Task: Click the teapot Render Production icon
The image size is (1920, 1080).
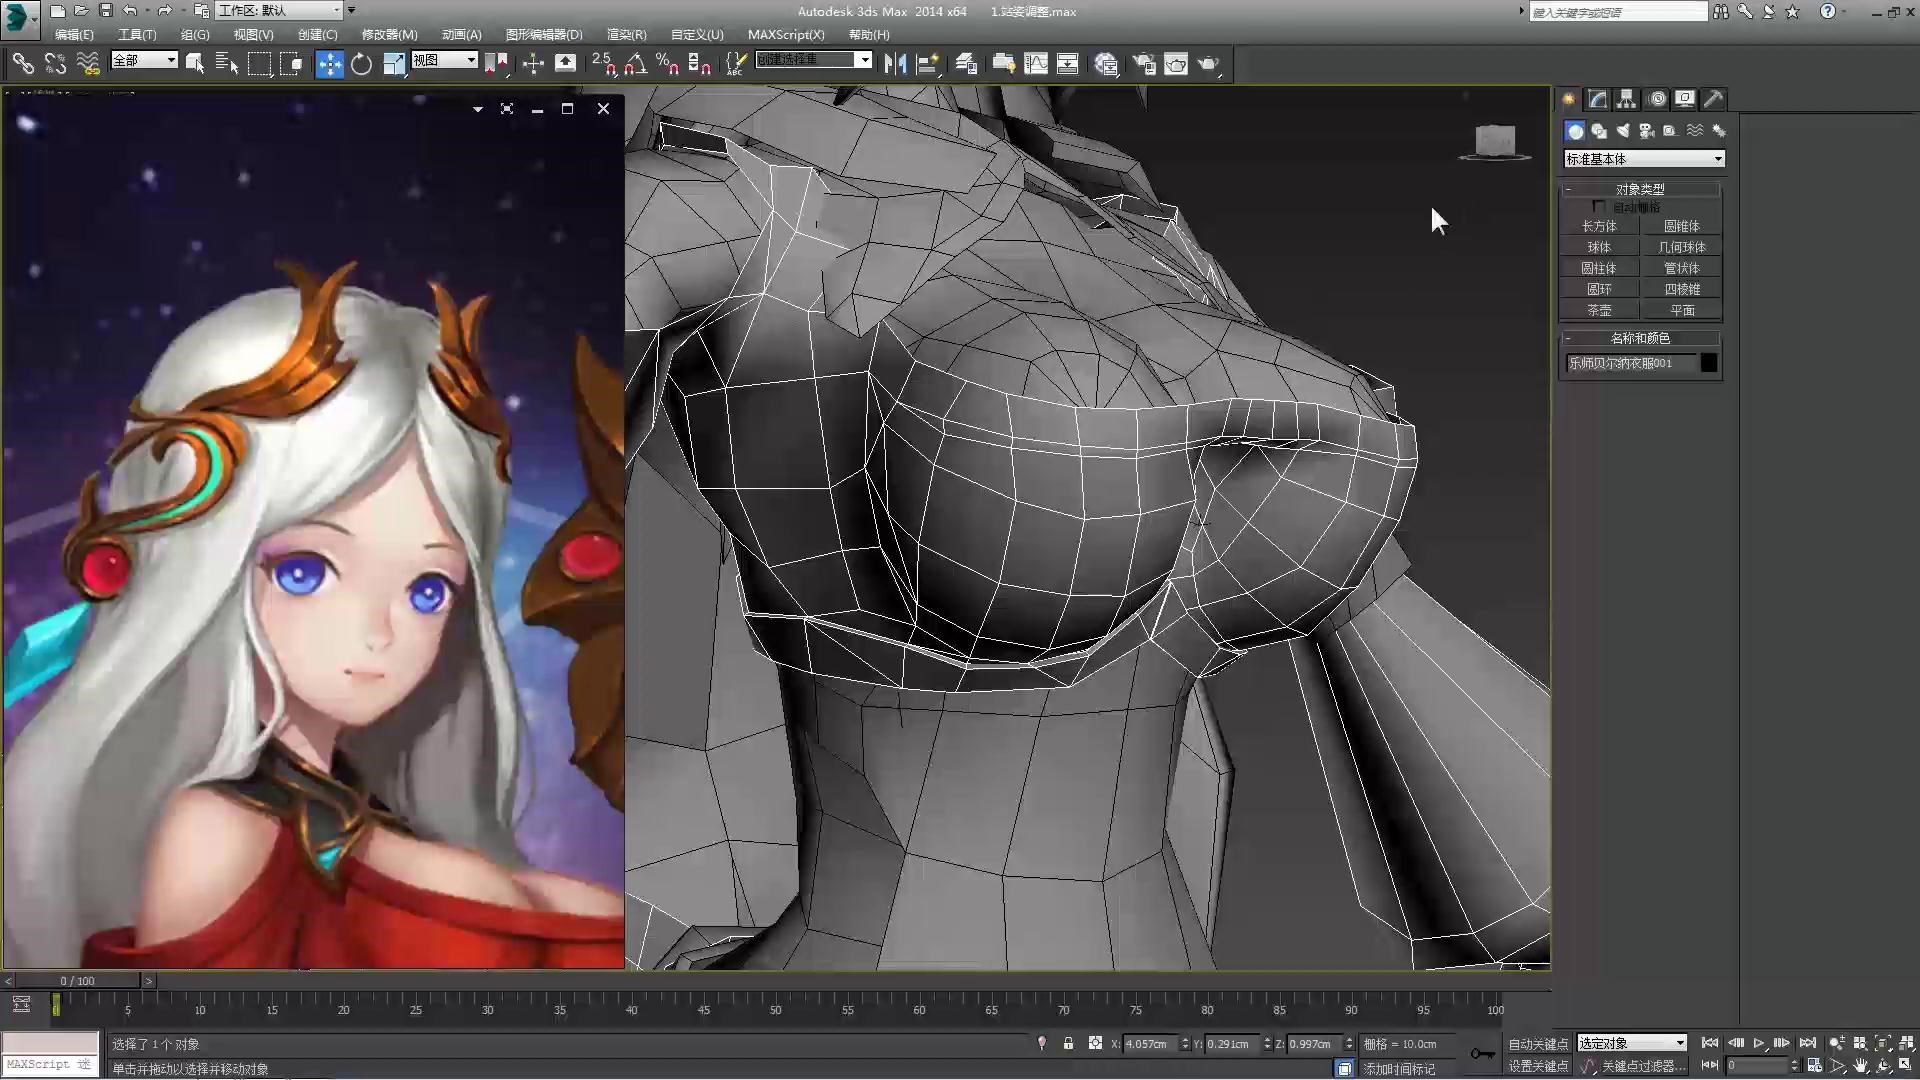Action: click(x=1208, y=64)
